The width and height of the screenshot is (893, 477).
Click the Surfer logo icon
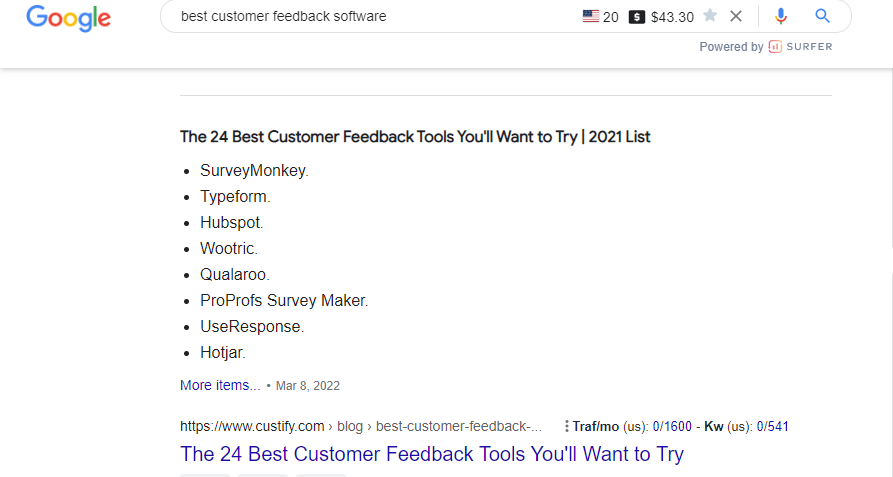(x=775, y=47)
